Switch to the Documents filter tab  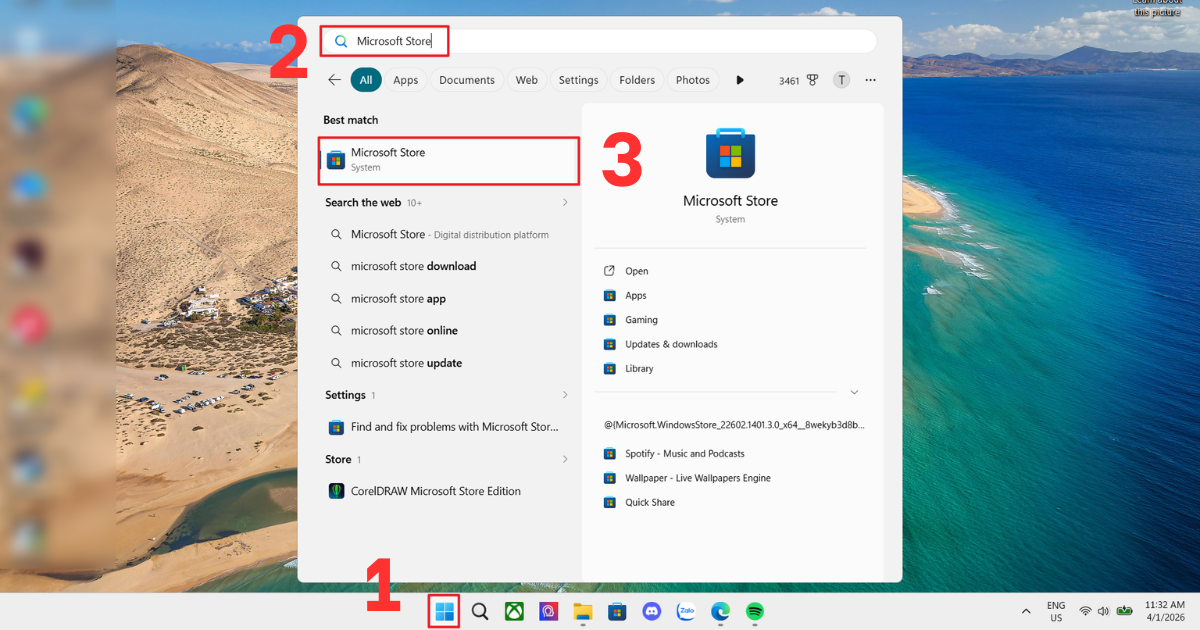[x=467, y=80]
